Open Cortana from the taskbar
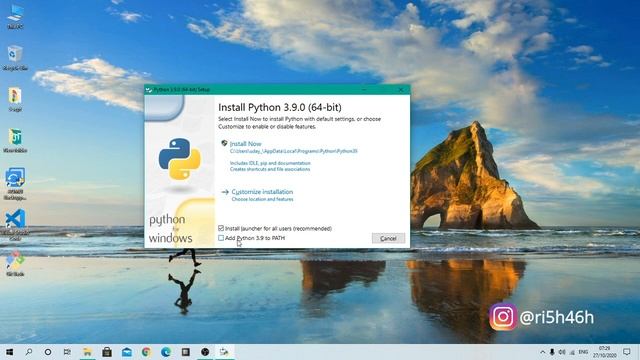Viewport: 640px width, 360px height. click(48, 352)
